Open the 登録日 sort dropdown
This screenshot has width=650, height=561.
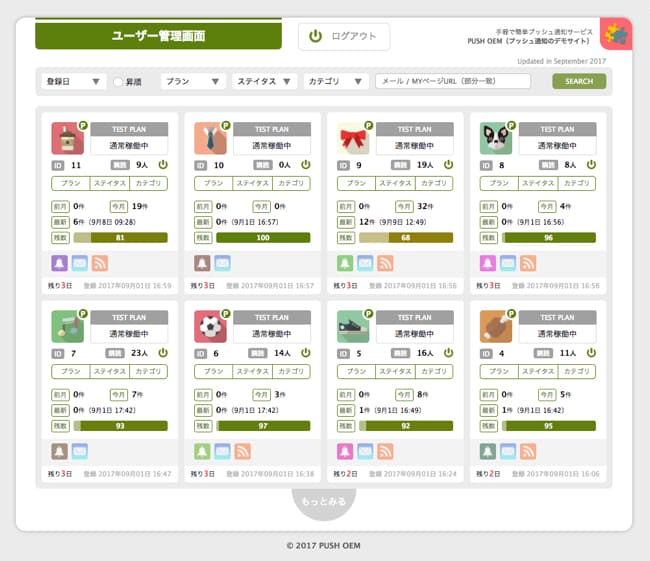click(74, 81)
